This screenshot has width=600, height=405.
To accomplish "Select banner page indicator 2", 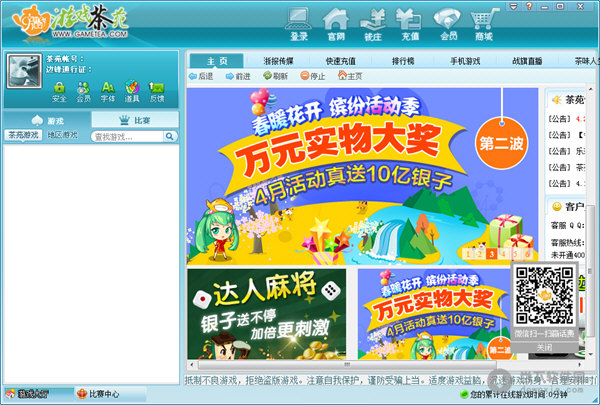I will (479, 254).
